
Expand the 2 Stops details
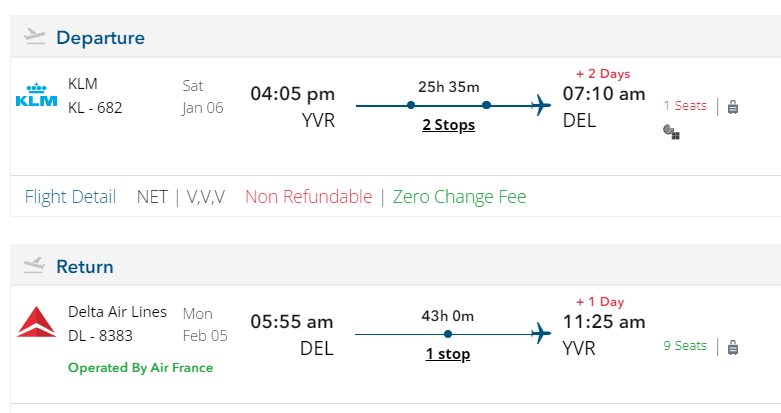[447, 125]
